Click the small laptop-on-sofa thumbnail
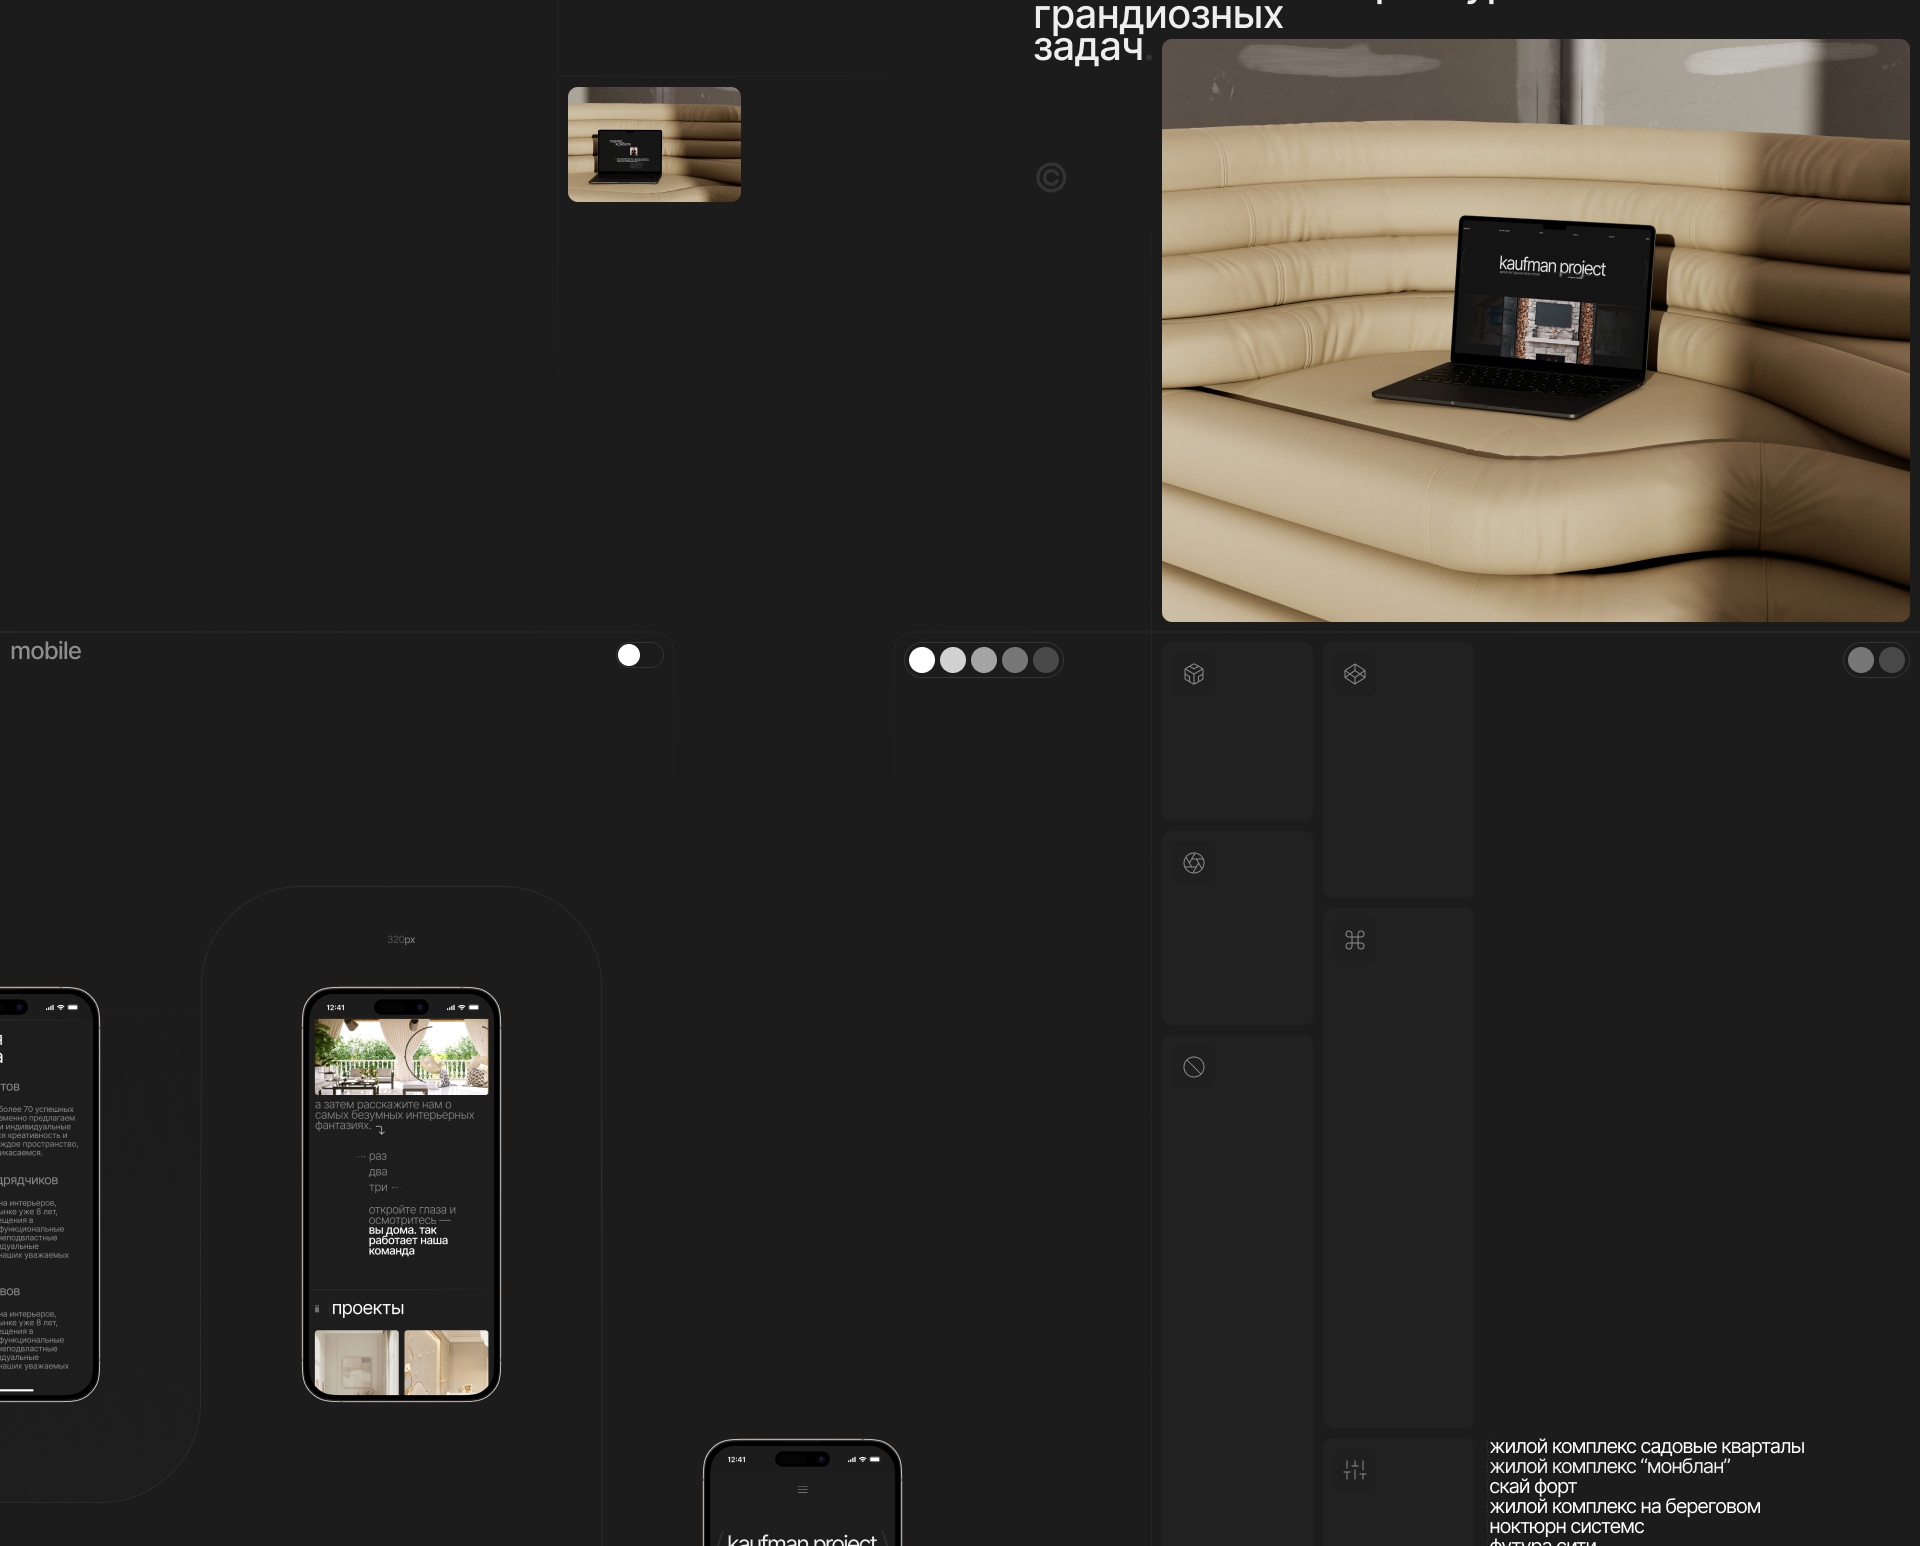The width and height of the screenshot is (1920, 1546). click(654, 144)
